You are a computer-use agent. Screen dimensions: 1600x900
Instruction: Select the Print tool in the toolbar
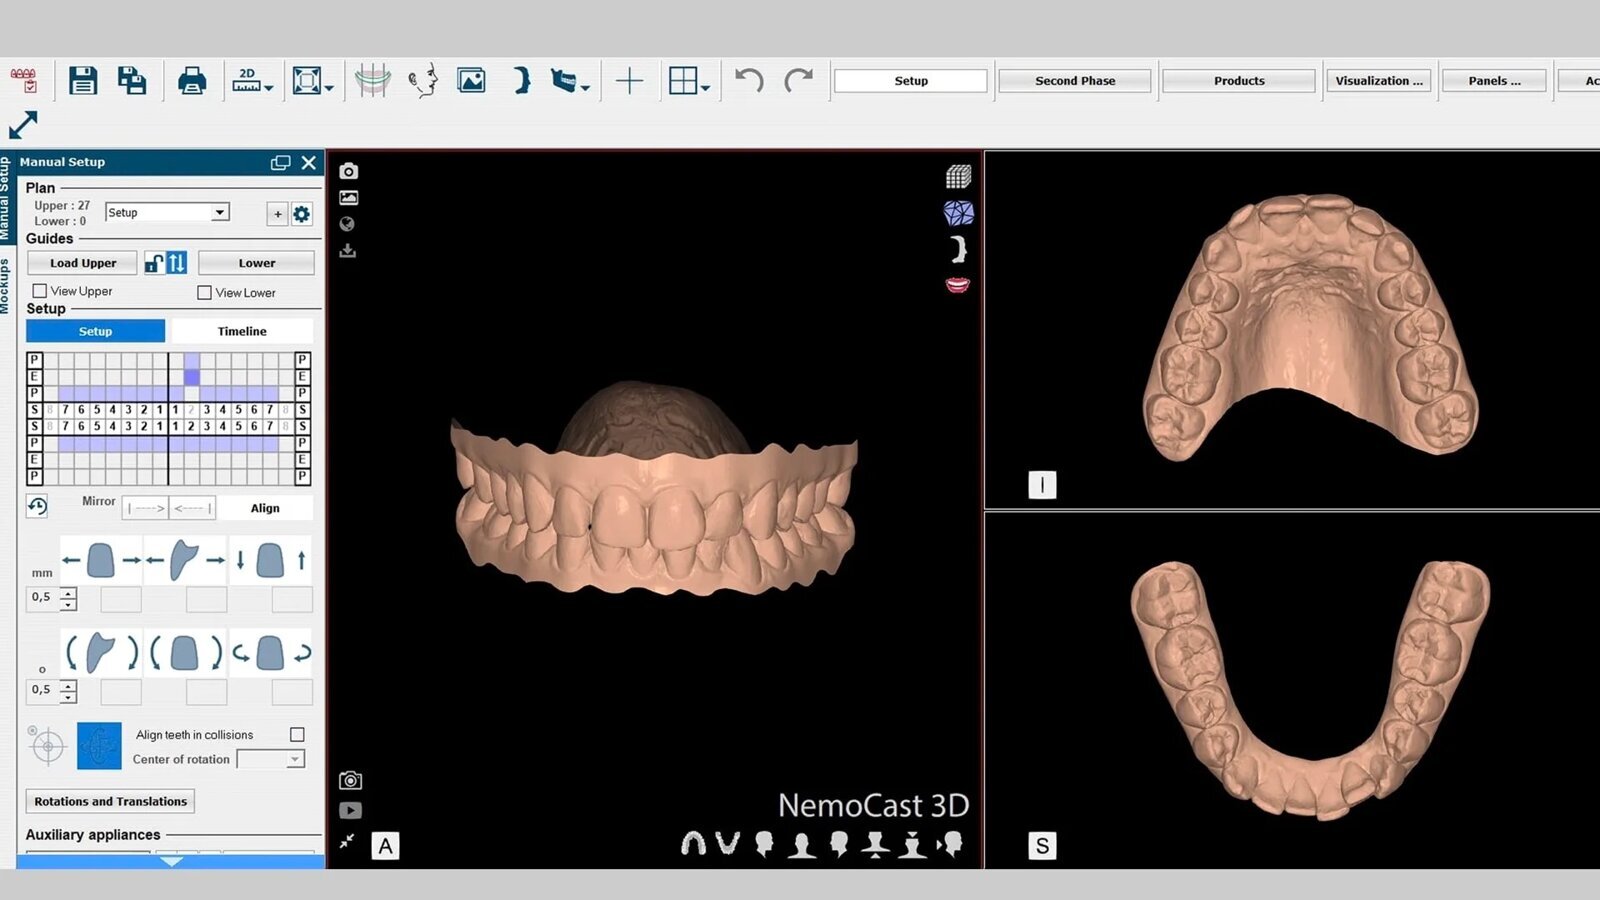(192, 80)
